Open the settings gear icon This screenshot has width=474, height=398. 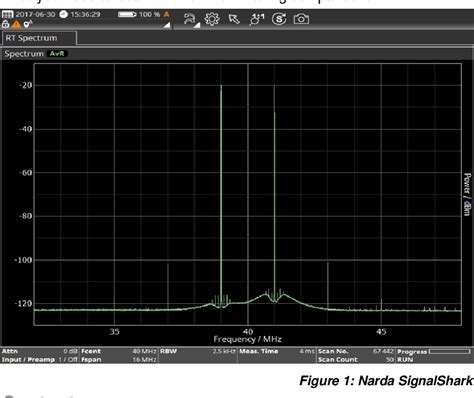(x=212, y=19)
